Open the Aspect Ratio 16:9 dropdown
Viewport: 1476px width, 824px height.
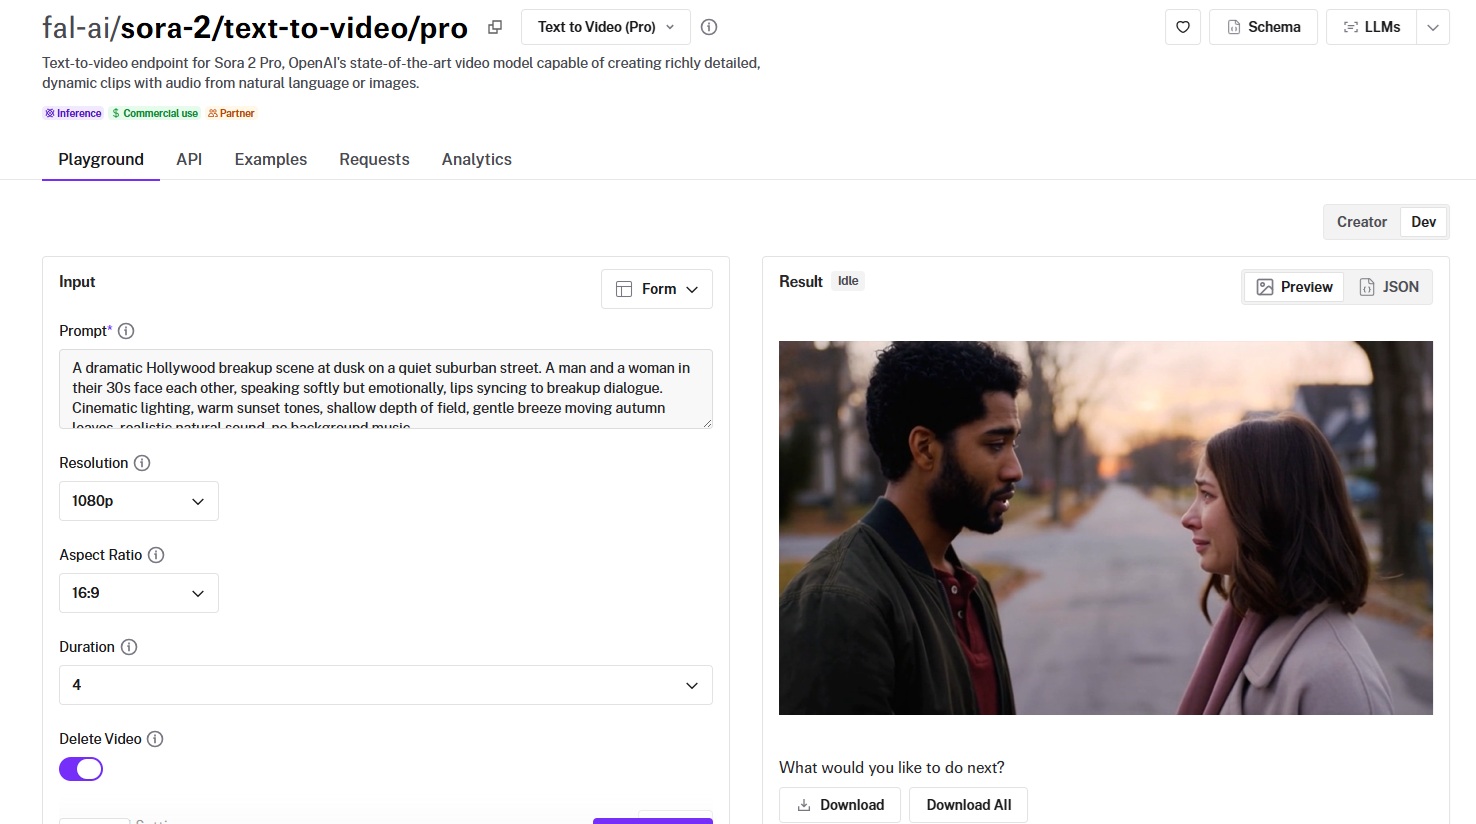pyautogui.click(x=138, y=593)
